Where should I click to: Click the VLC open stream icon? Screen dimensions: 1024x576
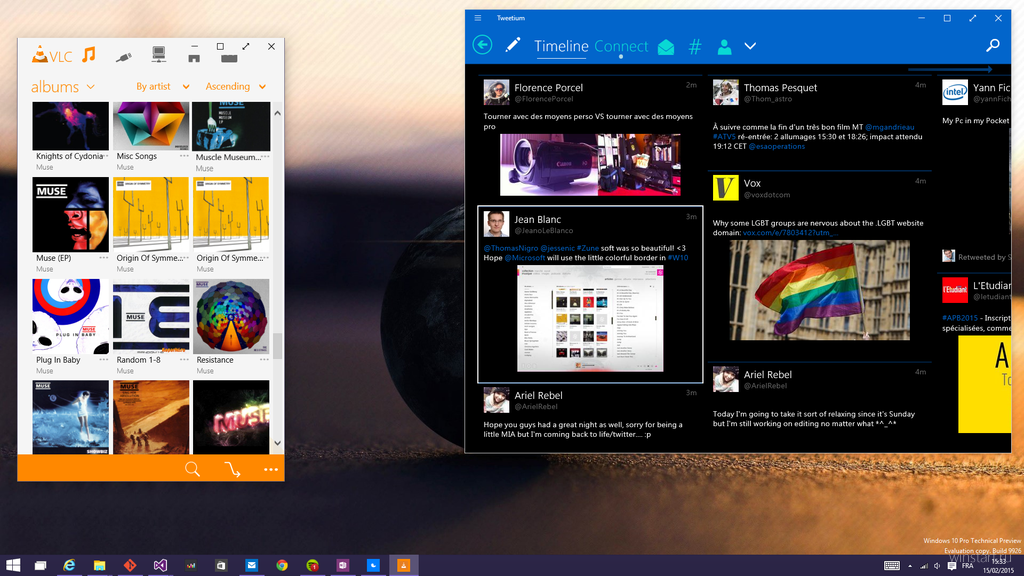[x=232, y=469]
